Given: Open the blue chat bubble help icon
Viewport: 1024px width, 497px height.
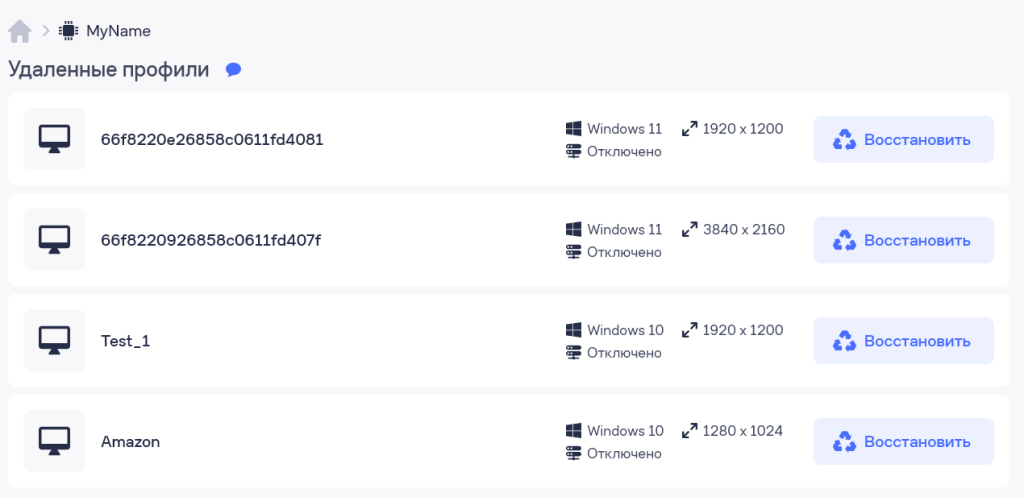Looking at the screenshot, I should click(233, 70).
